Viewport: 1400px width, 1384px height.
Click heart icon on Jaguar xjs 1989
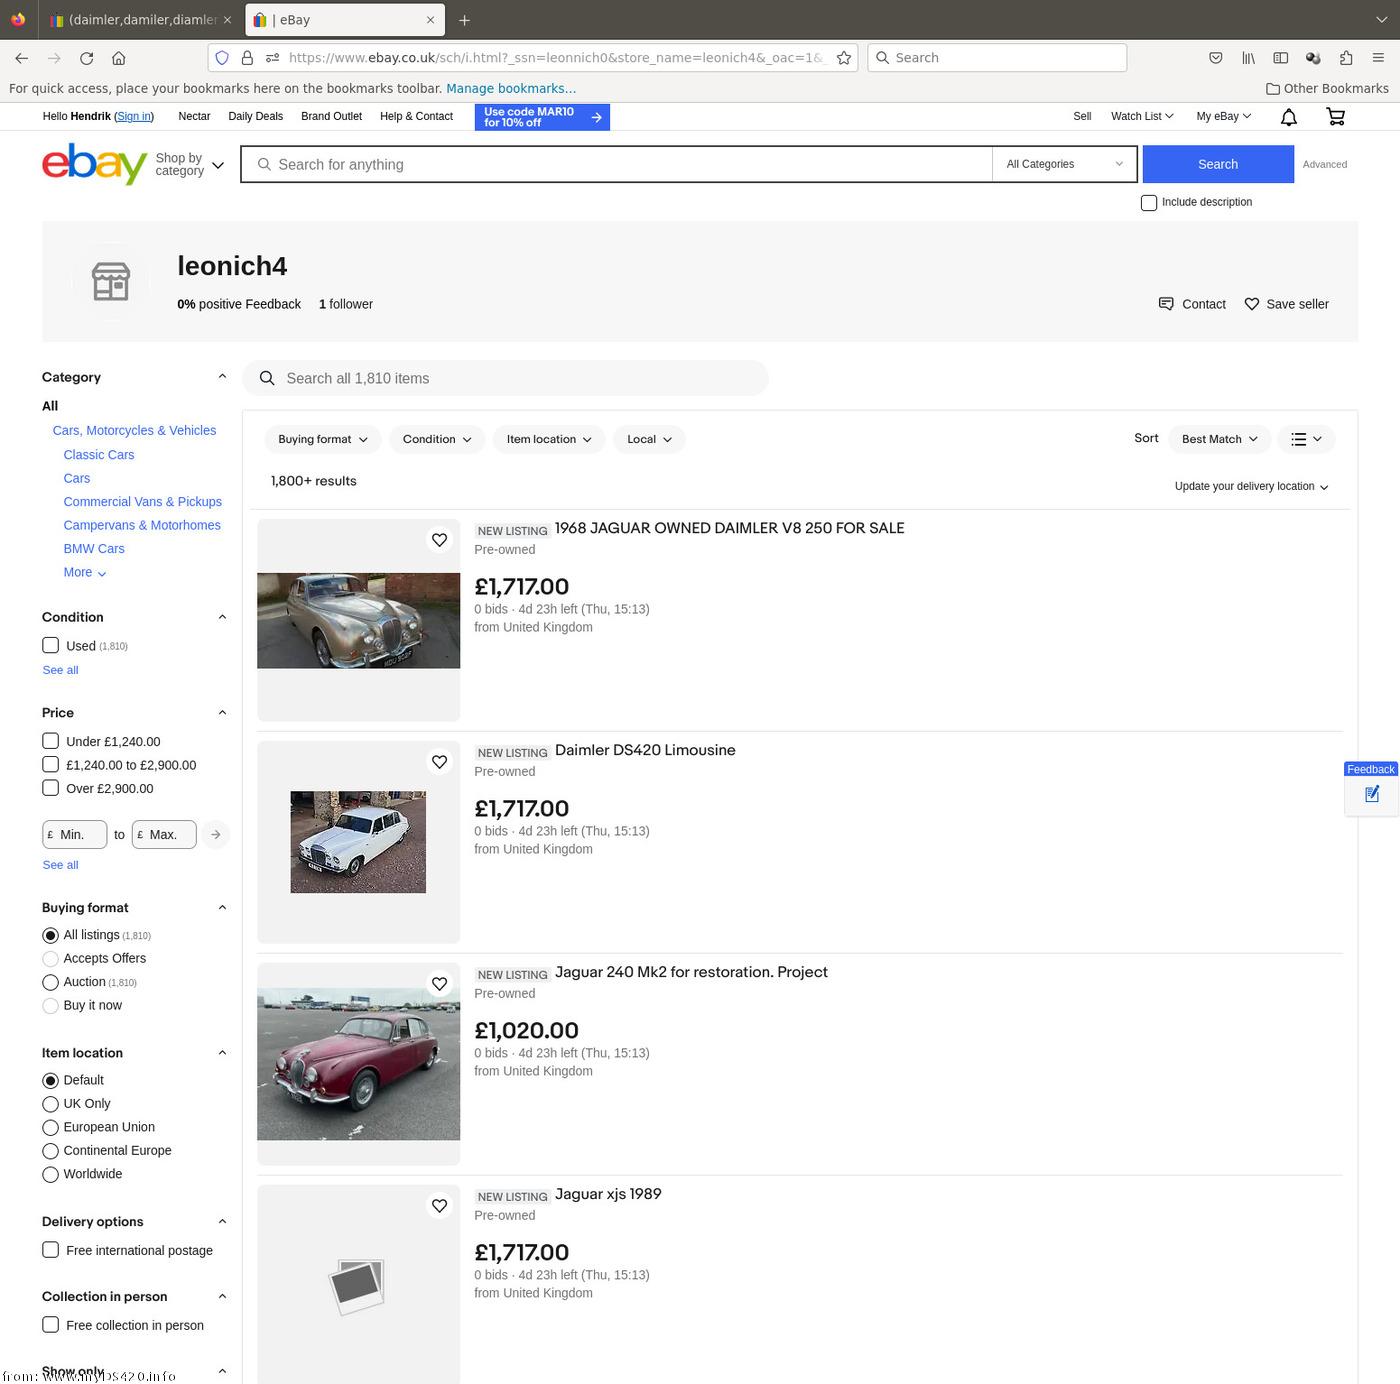[x=439, y=1206]
